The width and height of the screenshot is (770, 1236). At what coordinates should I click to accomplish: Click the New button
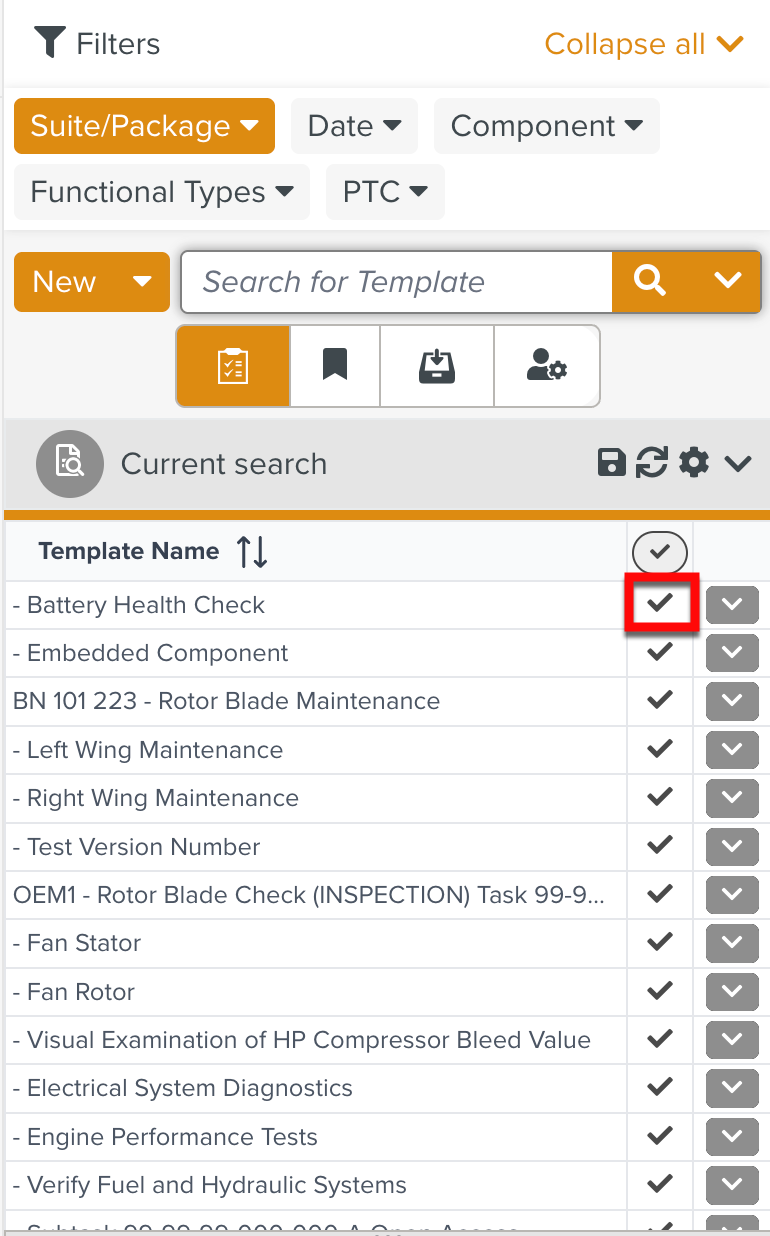(x=66, y=282)
